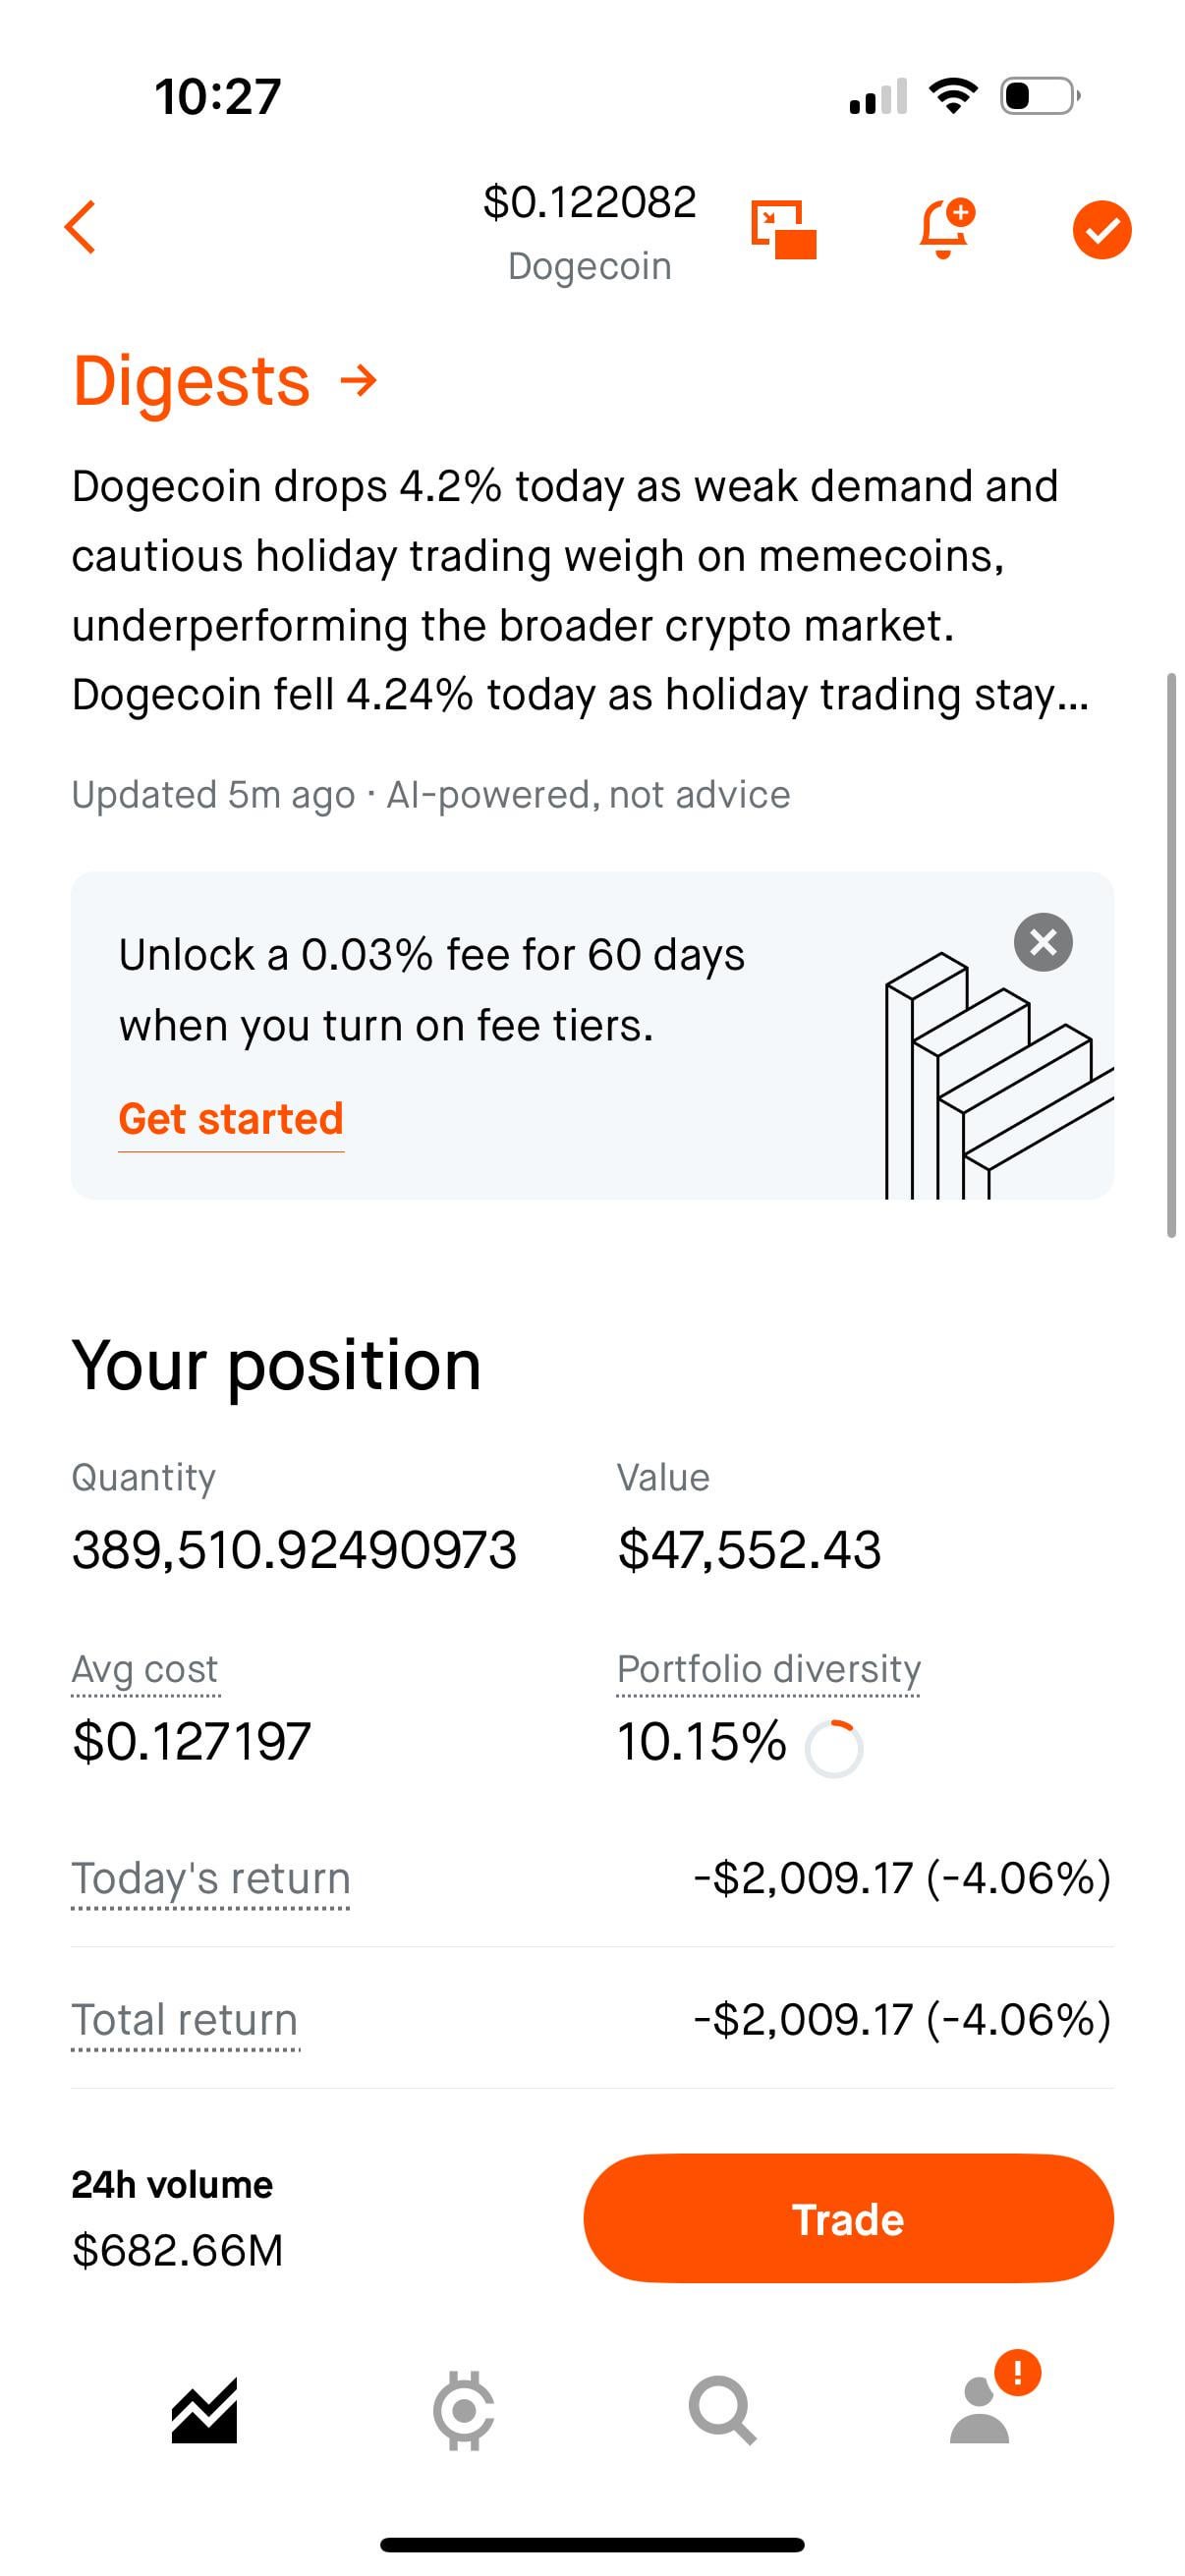Open the account profile tab
Image resolution: width=1185 pixels, height=2576 pixels.
click(x=980, y=2410)
